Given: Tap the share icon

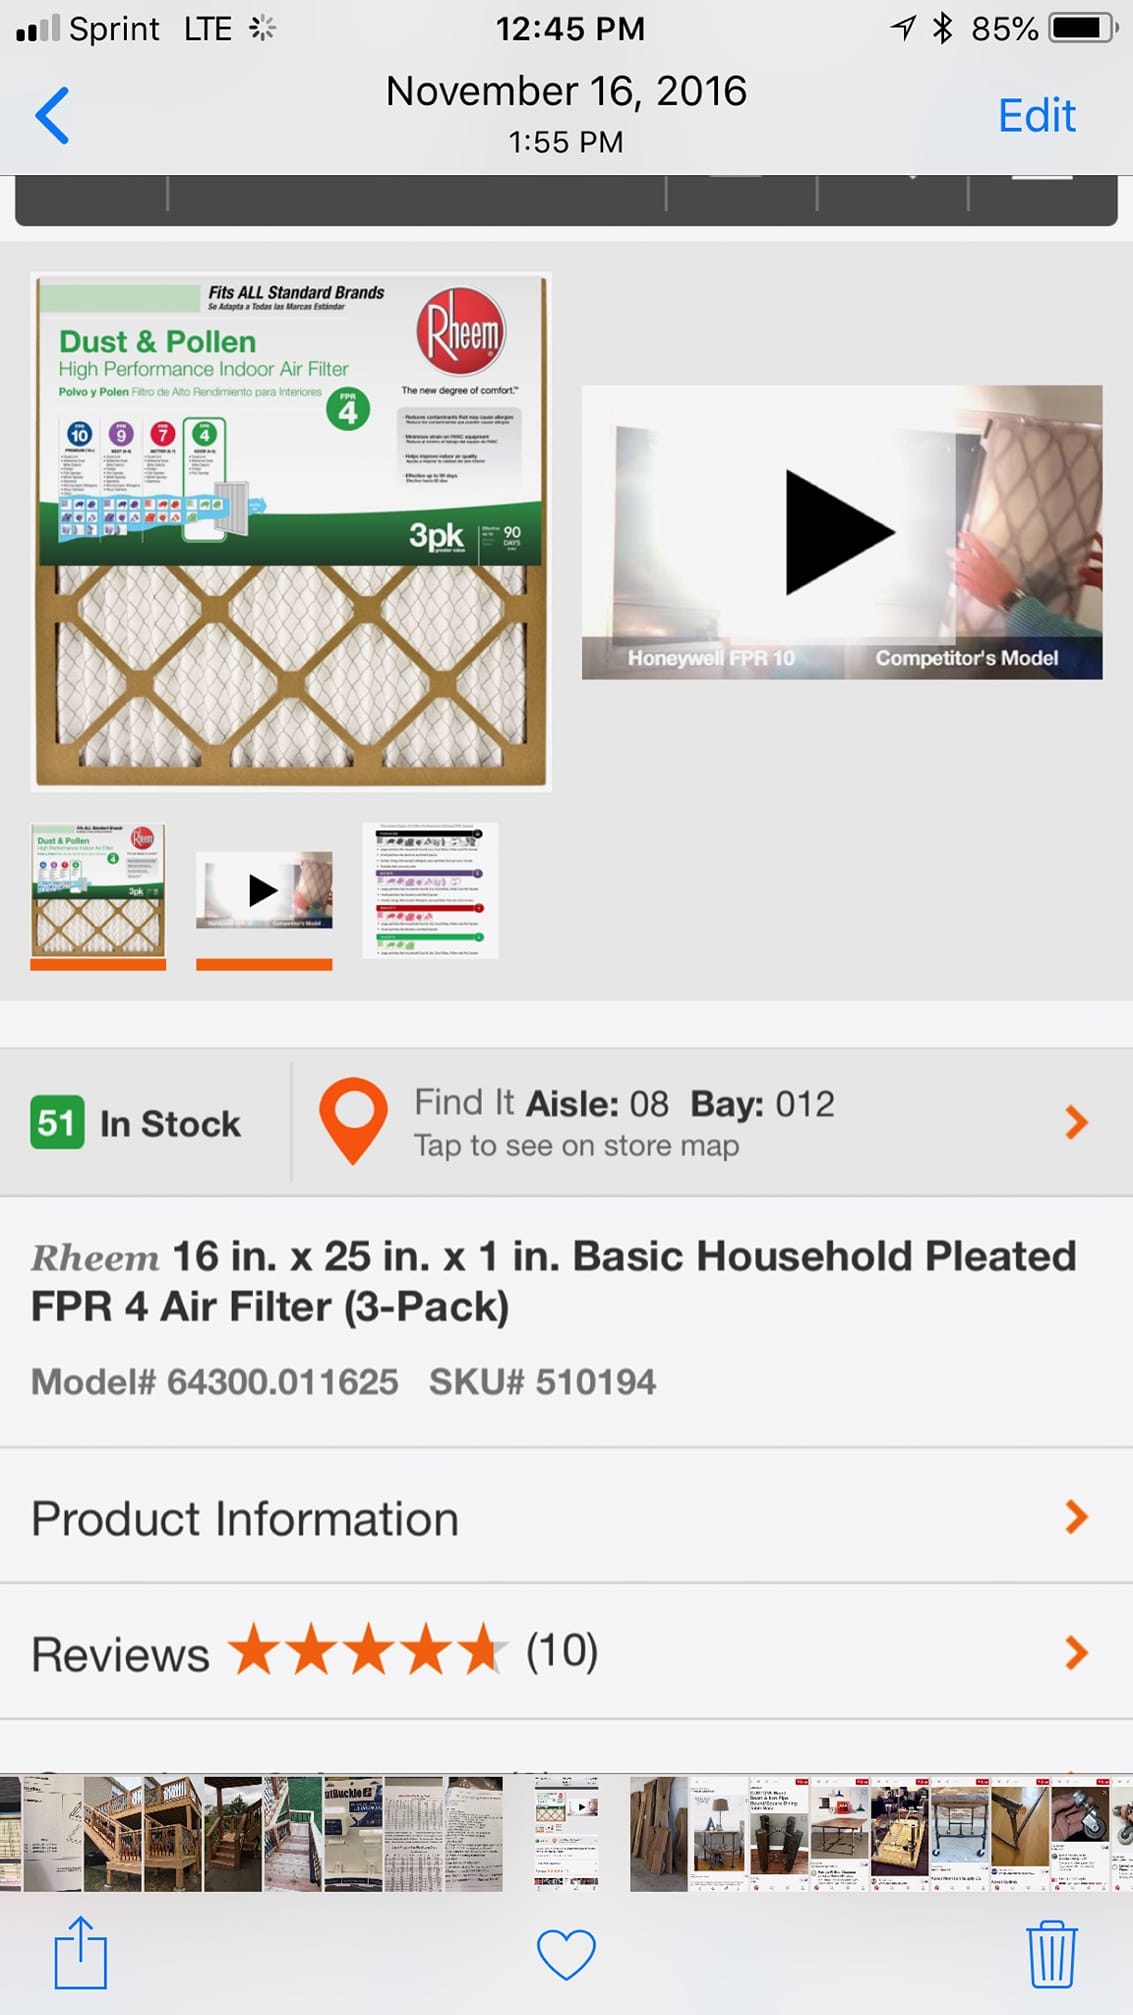Looking at the screenshot, I should [80, 1952].
